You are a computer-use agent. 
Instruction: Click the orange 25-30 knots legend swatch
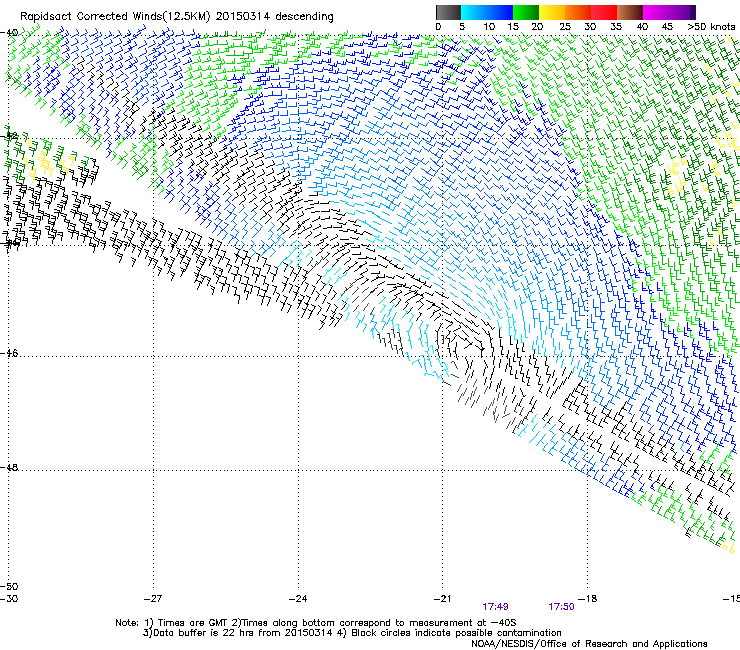pos(578,12)
